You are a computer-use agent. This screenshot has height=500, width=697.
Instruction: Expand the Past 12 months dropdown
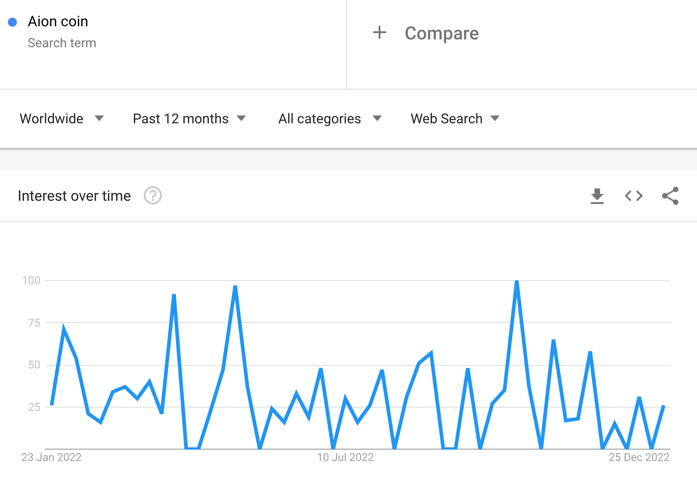189,119
